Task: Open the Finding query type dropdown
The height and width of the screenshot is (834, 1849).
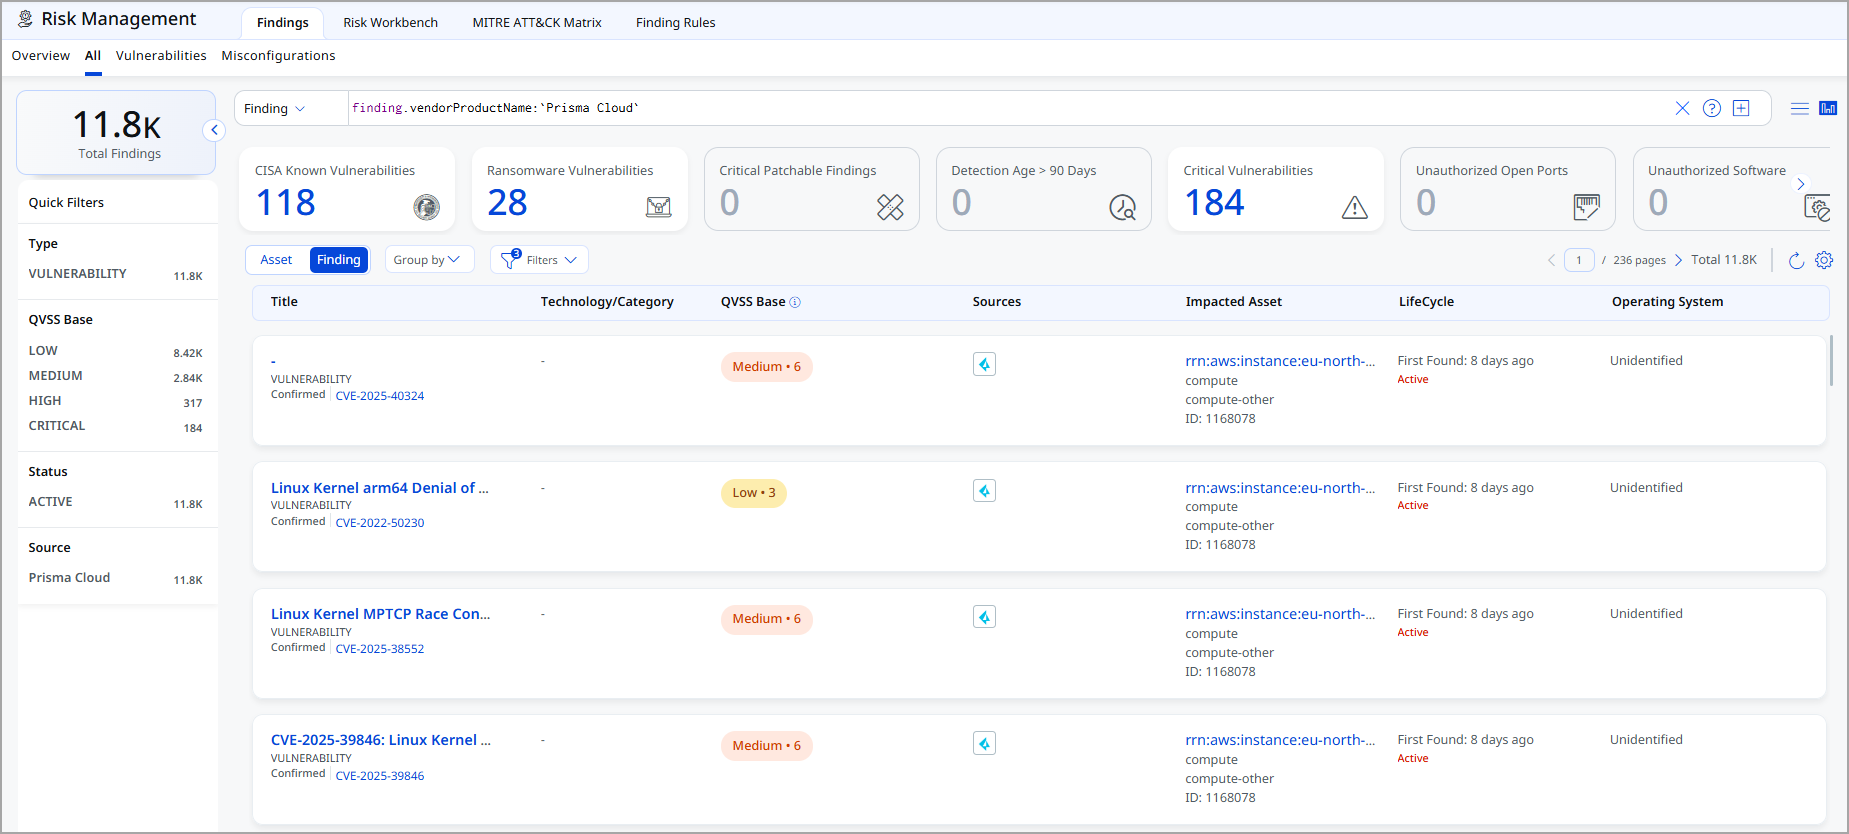Action: [x=275, y=108]
